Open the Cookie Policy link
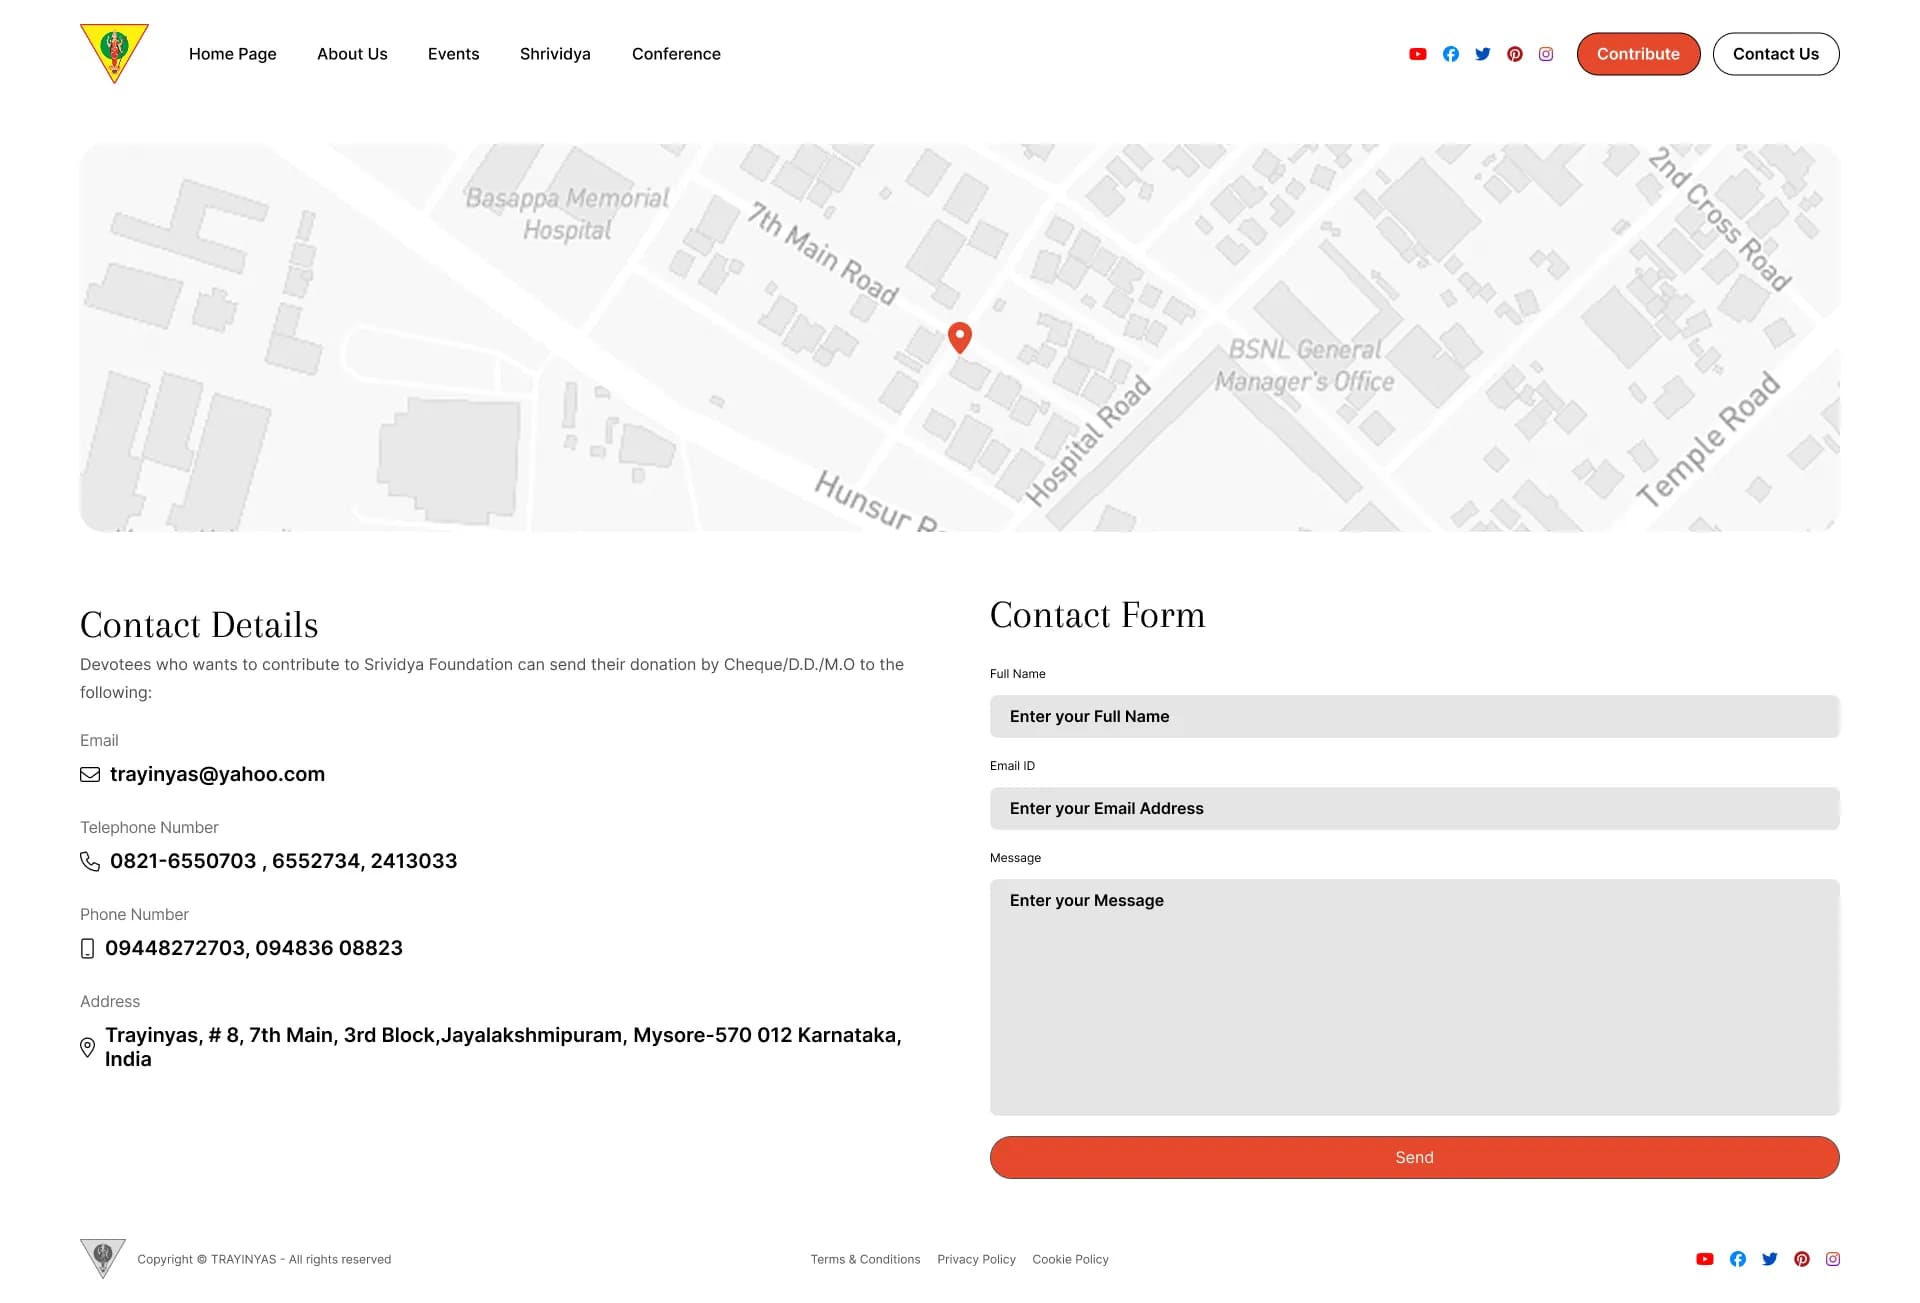Image resolution: width=1920 pixels, height=1303 pixels. coord(1070,1259)
